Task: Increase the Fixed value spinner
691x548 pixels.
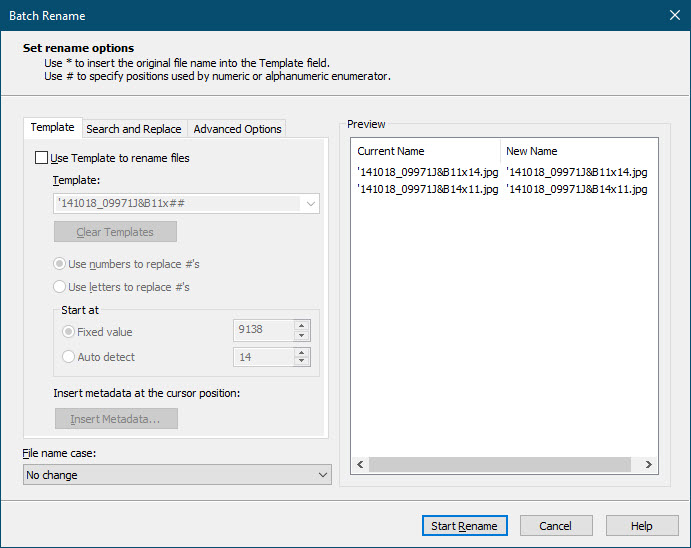Action: pos(302,326)
